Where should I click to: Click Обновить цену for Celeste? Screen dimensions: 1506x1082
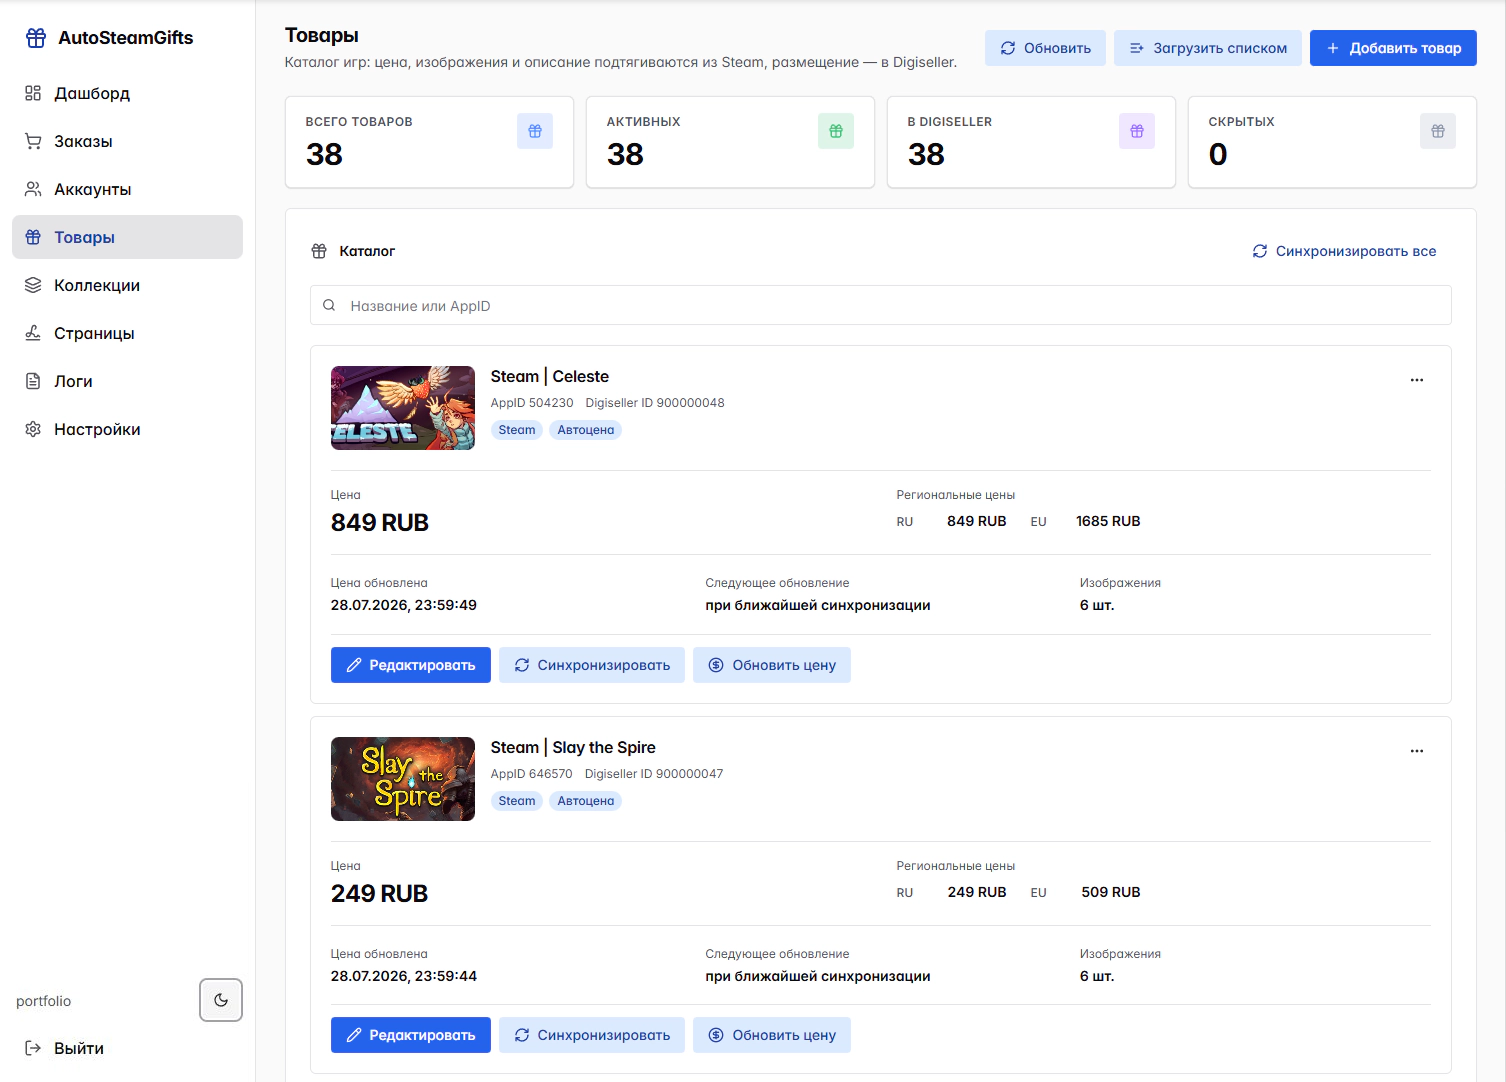772,665
